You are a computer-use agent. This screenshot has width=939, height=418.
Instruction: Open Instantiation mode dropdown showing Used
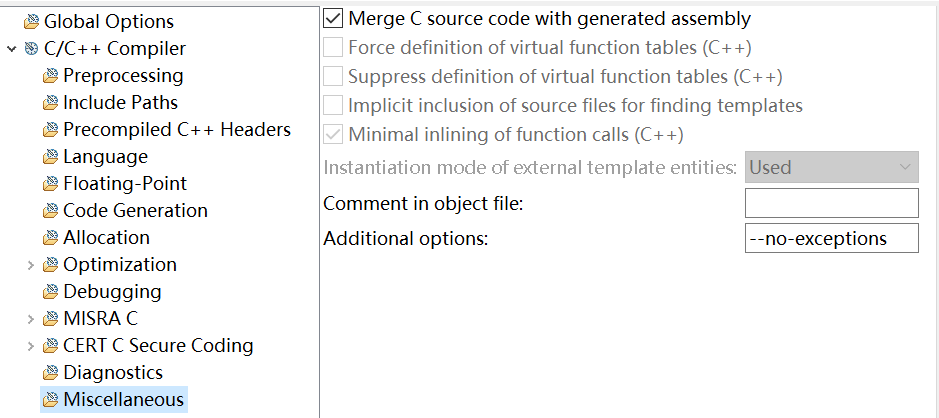(831, 167)
